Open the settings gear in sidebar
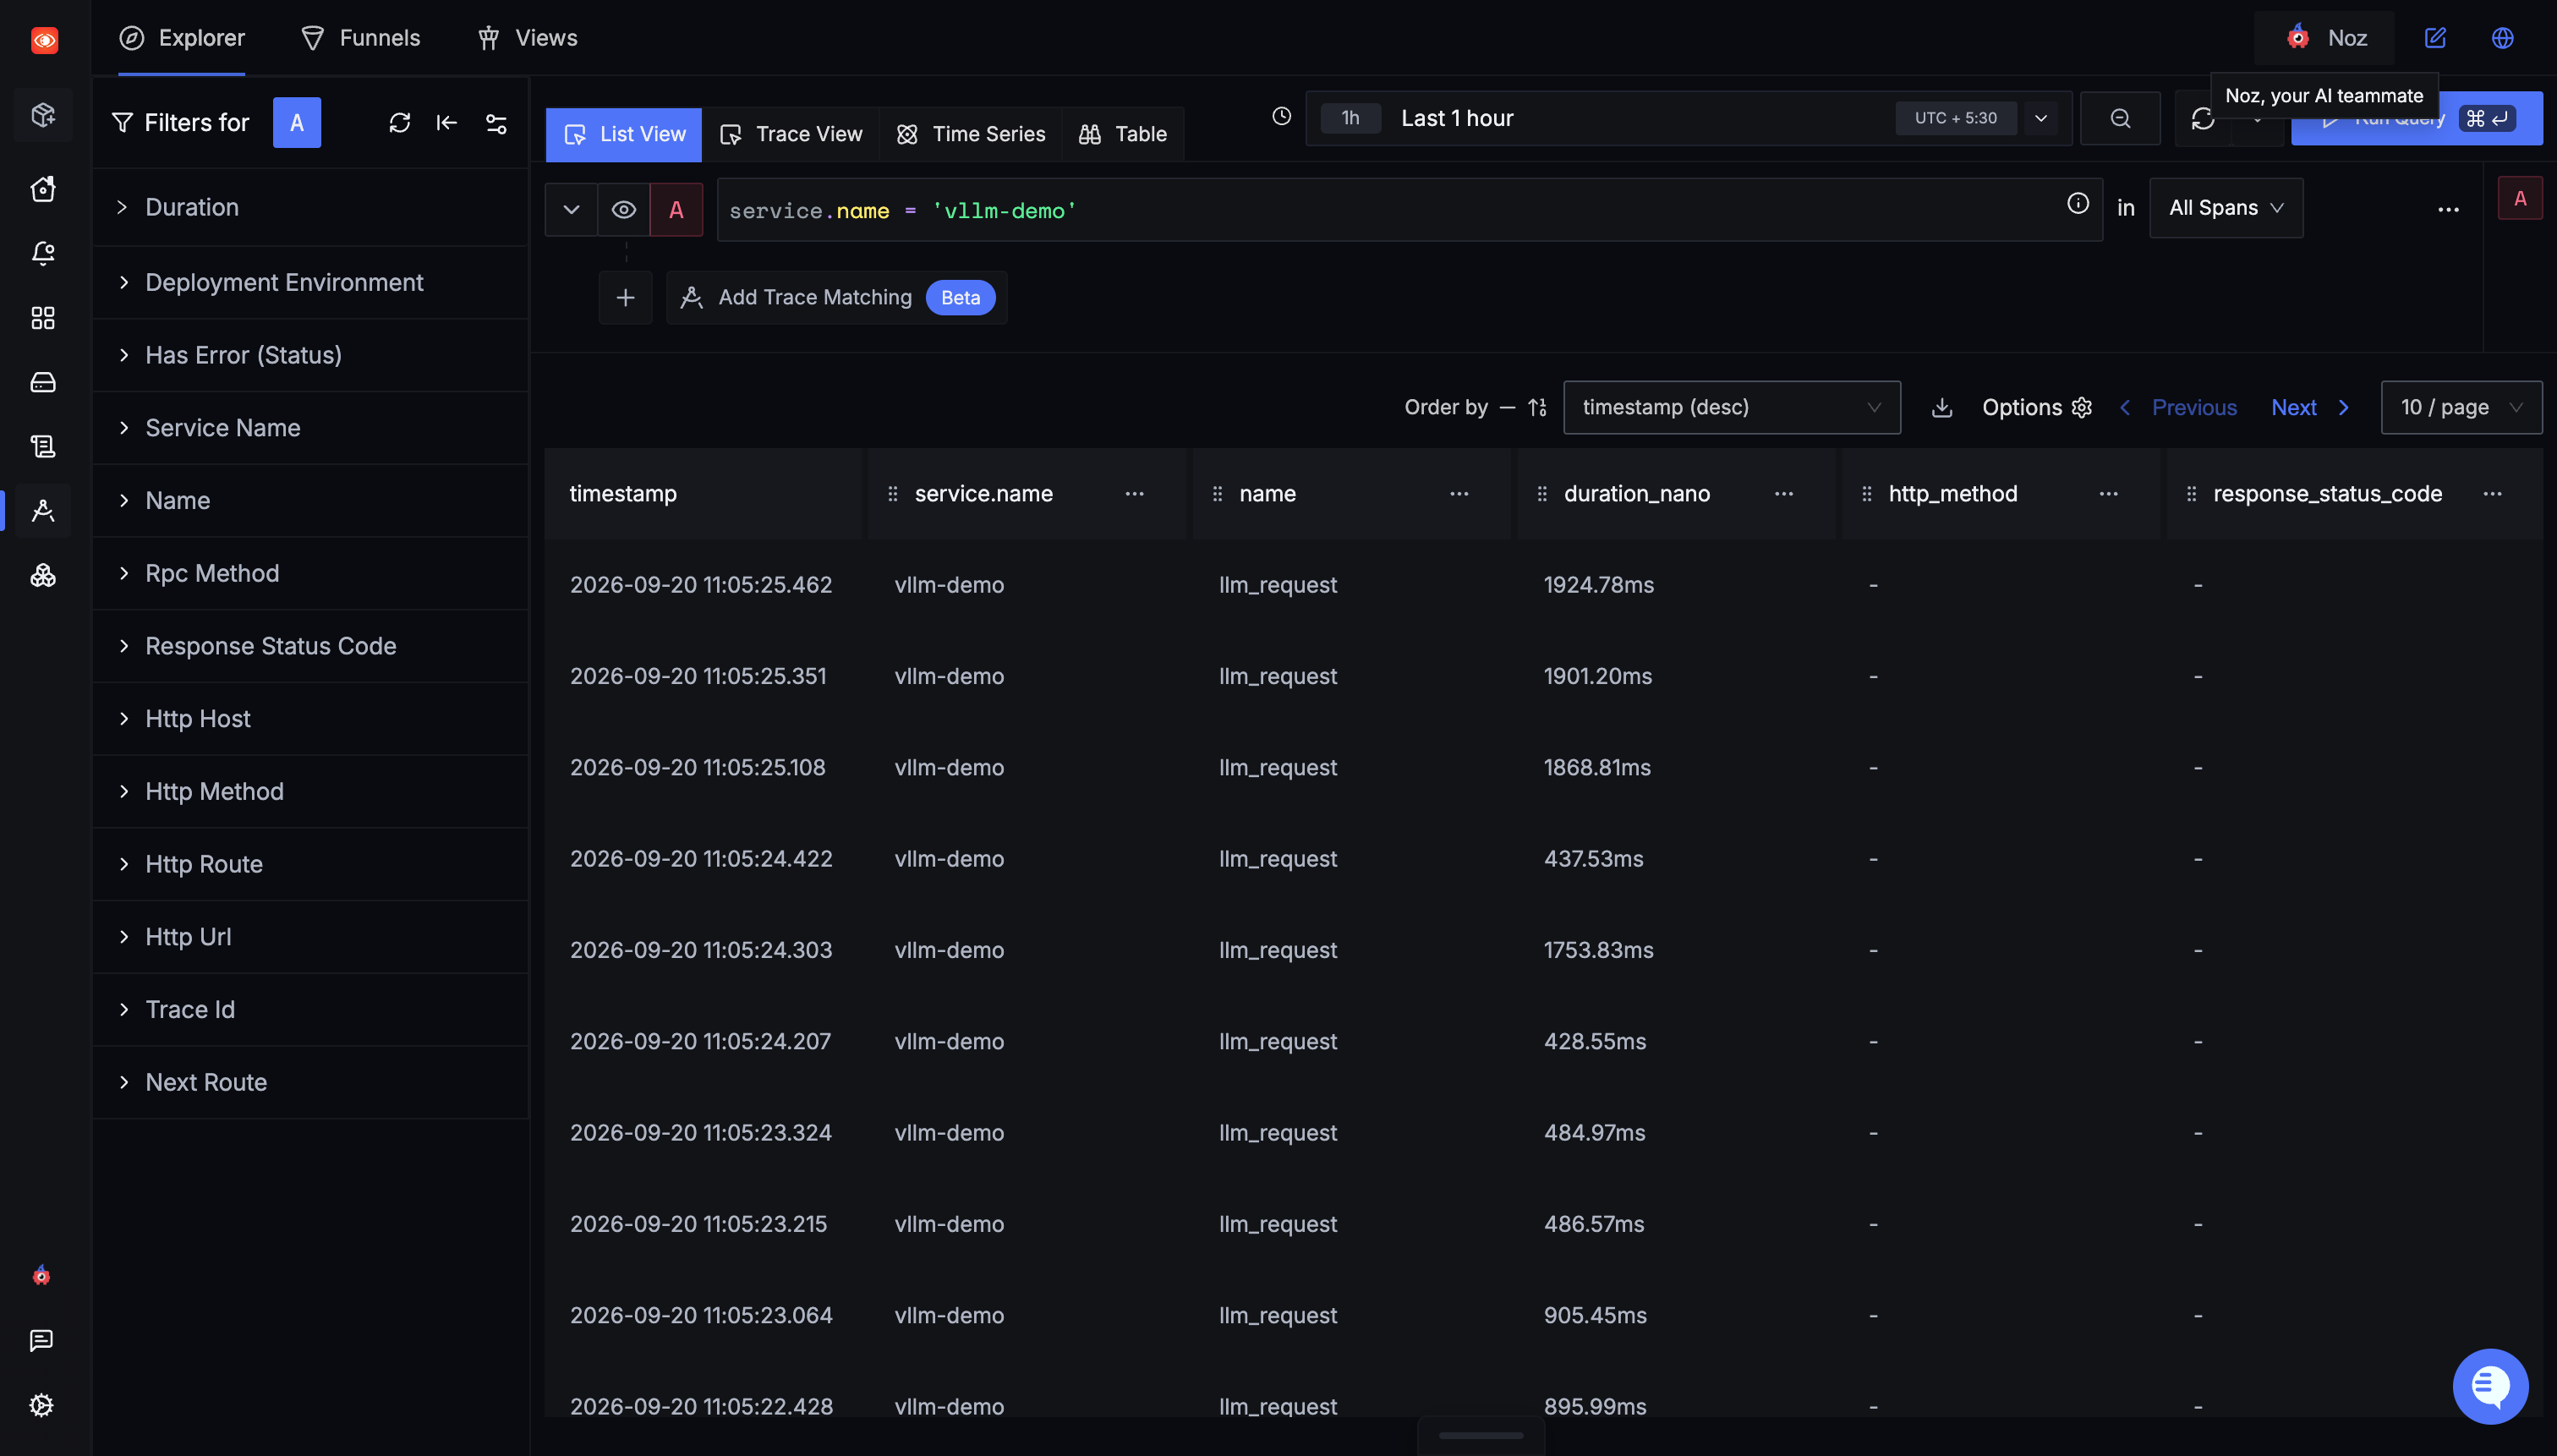 click(41, 1404)
